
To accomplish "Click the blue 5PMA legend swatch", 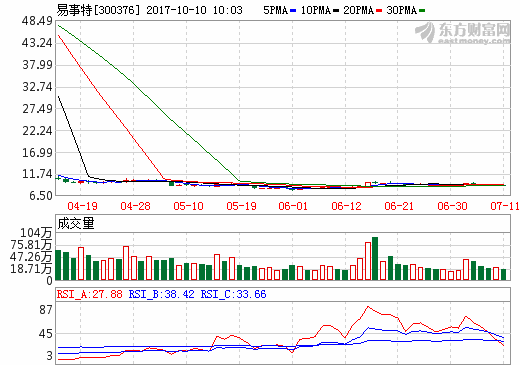I will click(293, 11).
